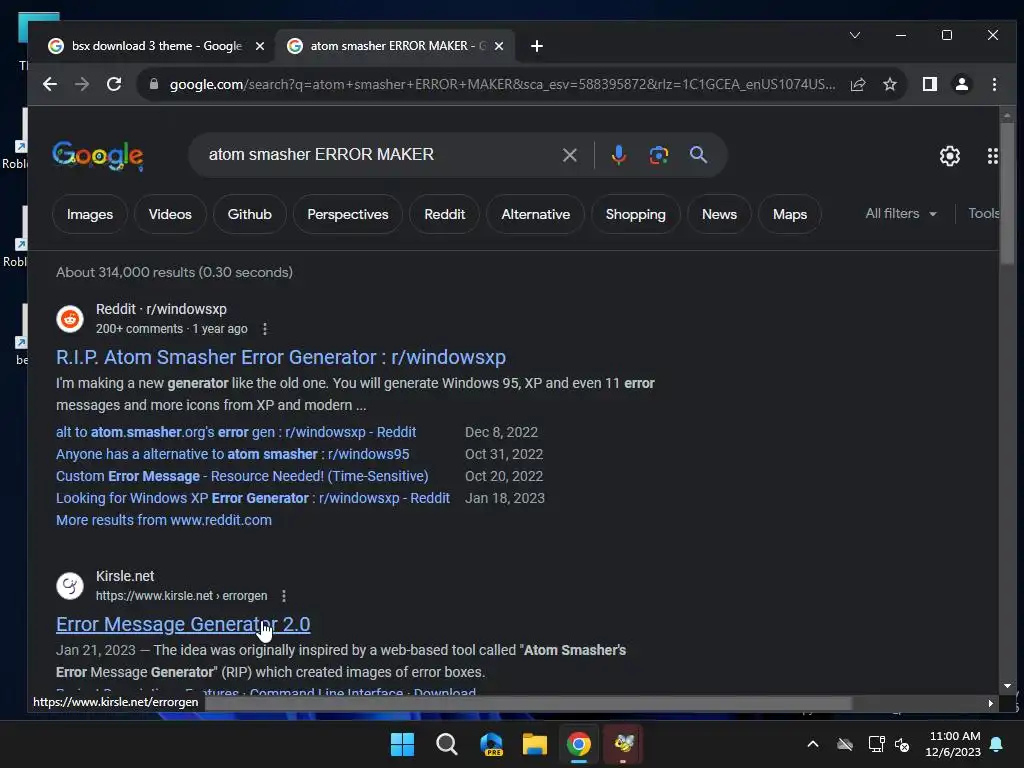Start voice search with microphone

tap(618, 155)
